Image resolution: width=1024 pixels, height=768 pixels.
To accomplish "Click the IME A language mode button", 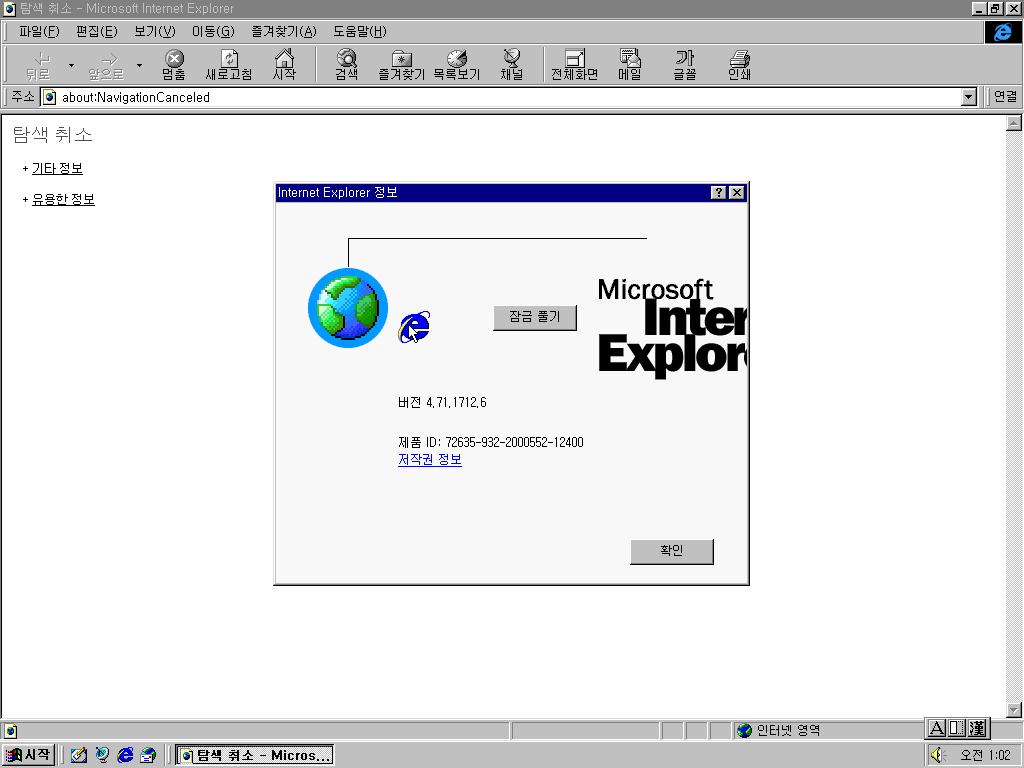I will 937,728.
